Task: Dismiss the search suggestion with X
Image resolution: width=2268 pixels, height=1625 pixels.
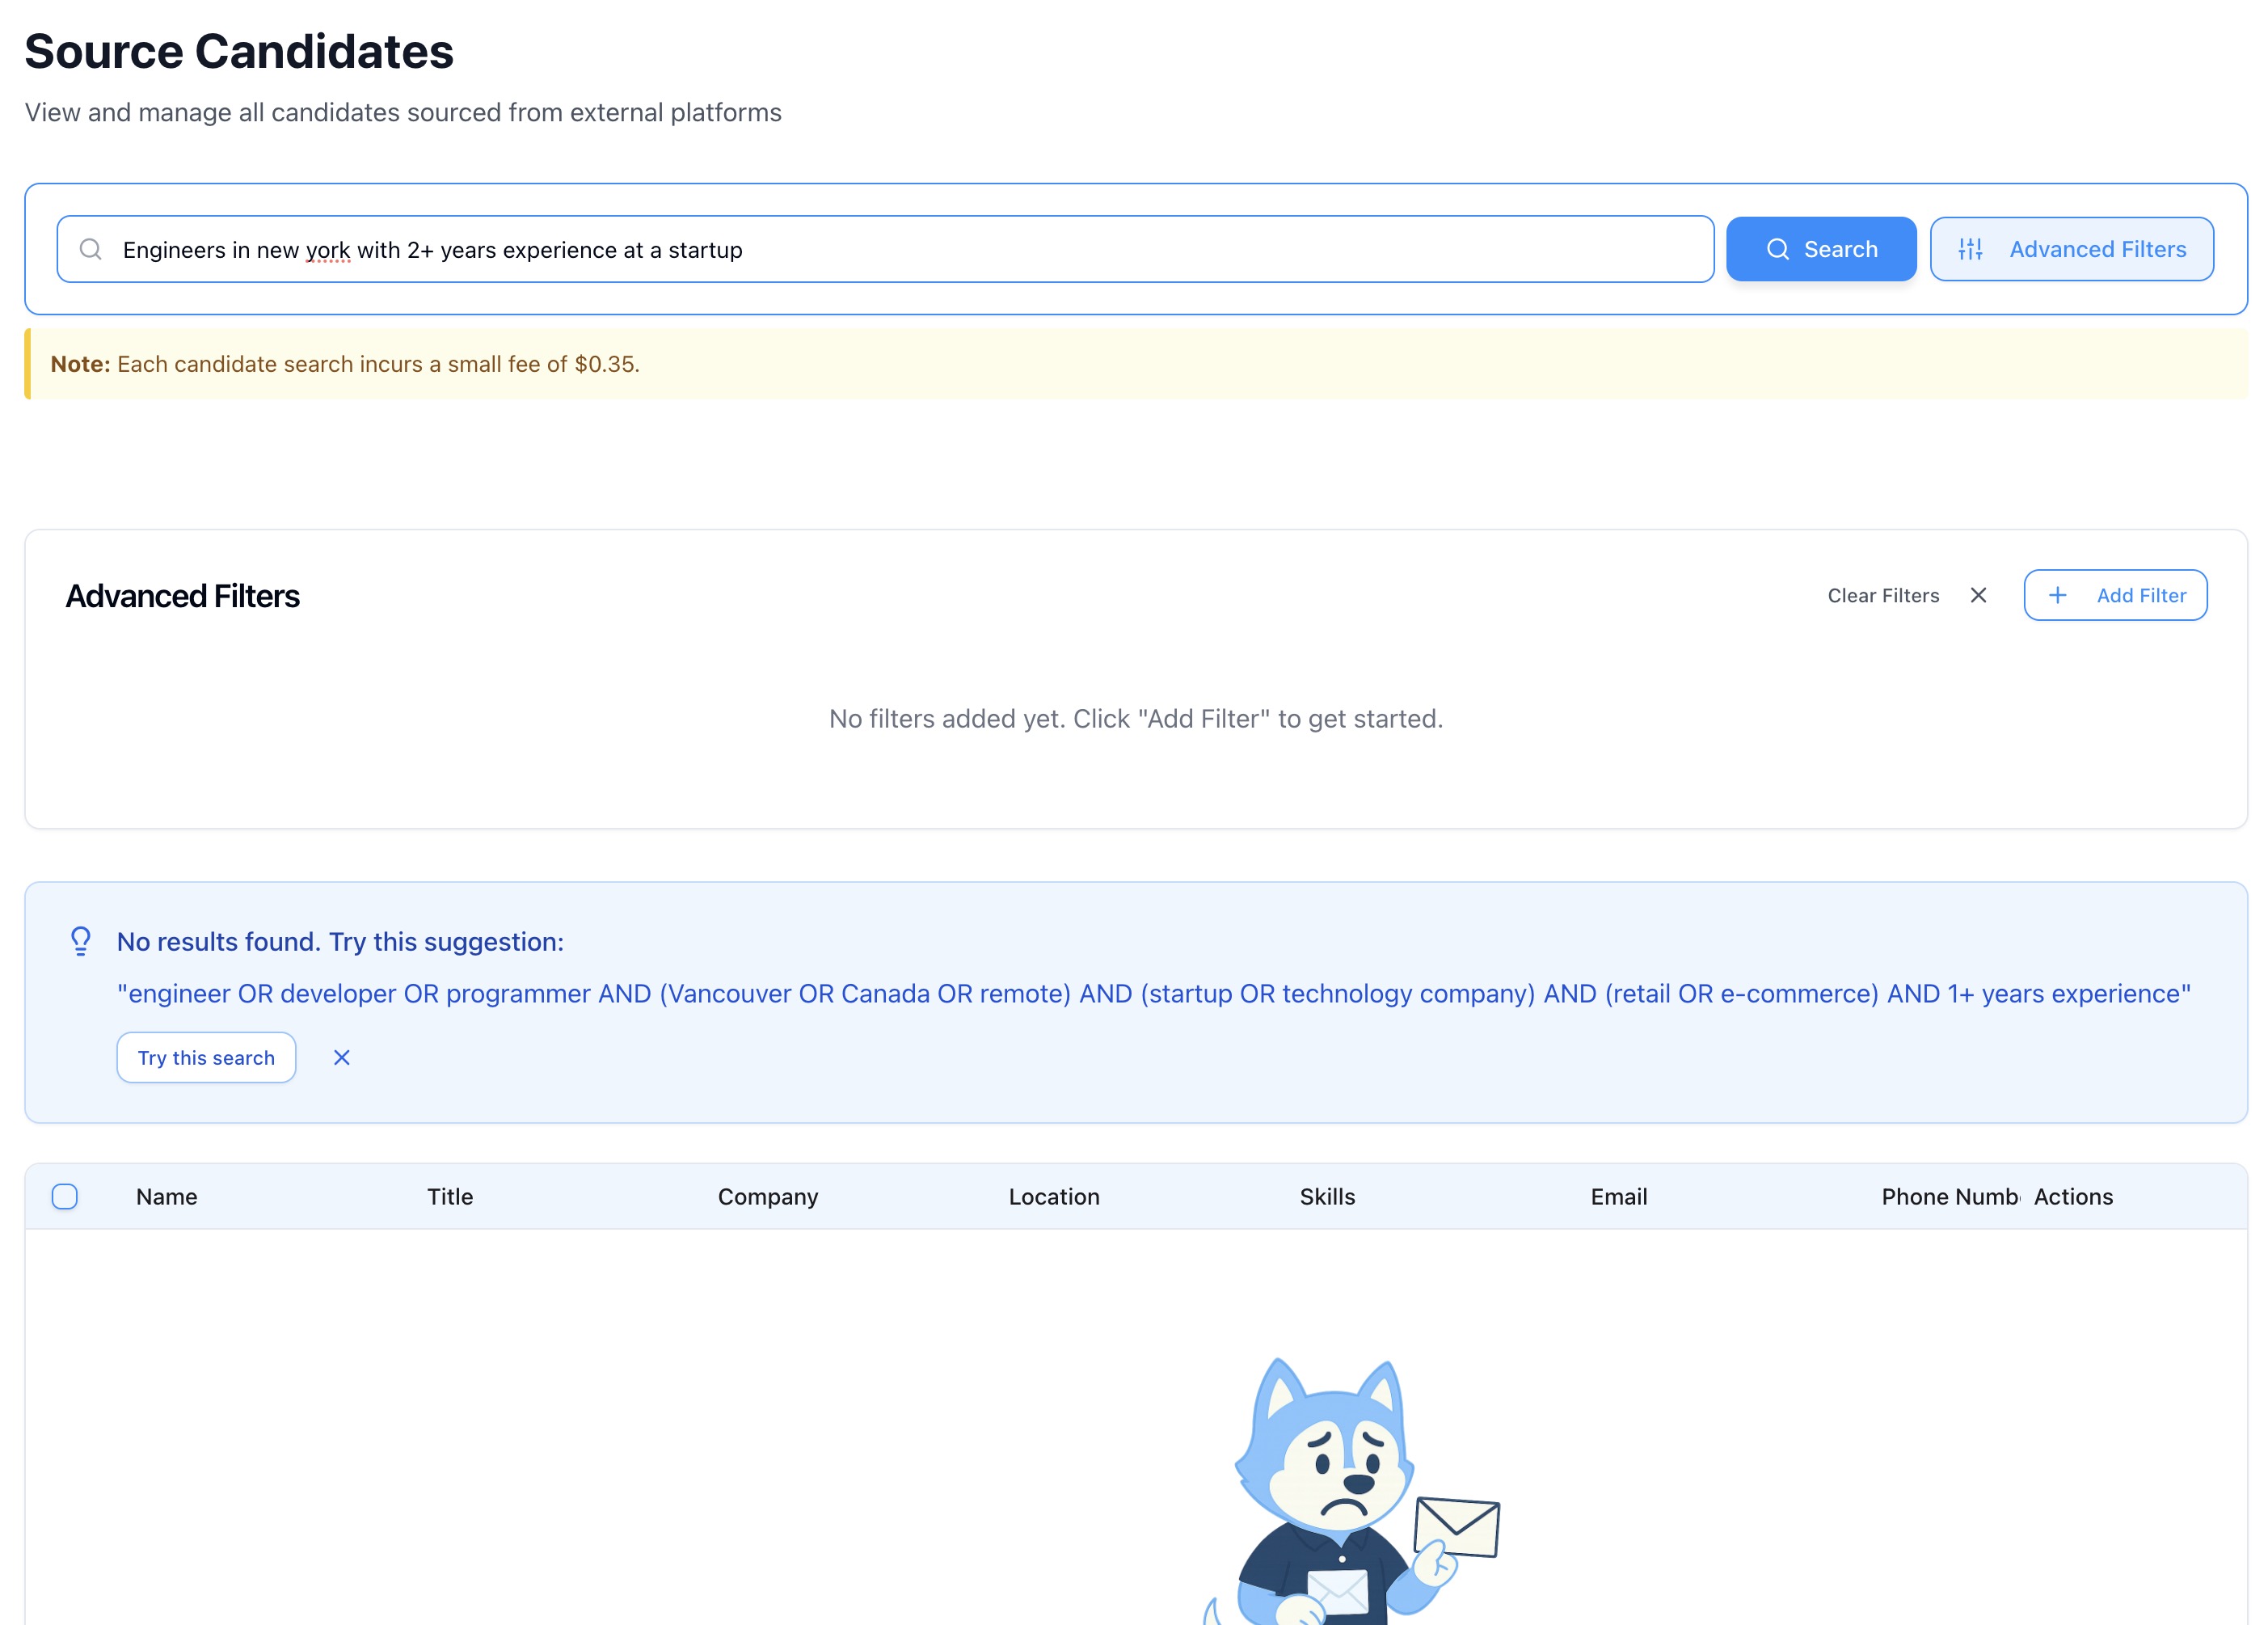Action: (342, 1057)
